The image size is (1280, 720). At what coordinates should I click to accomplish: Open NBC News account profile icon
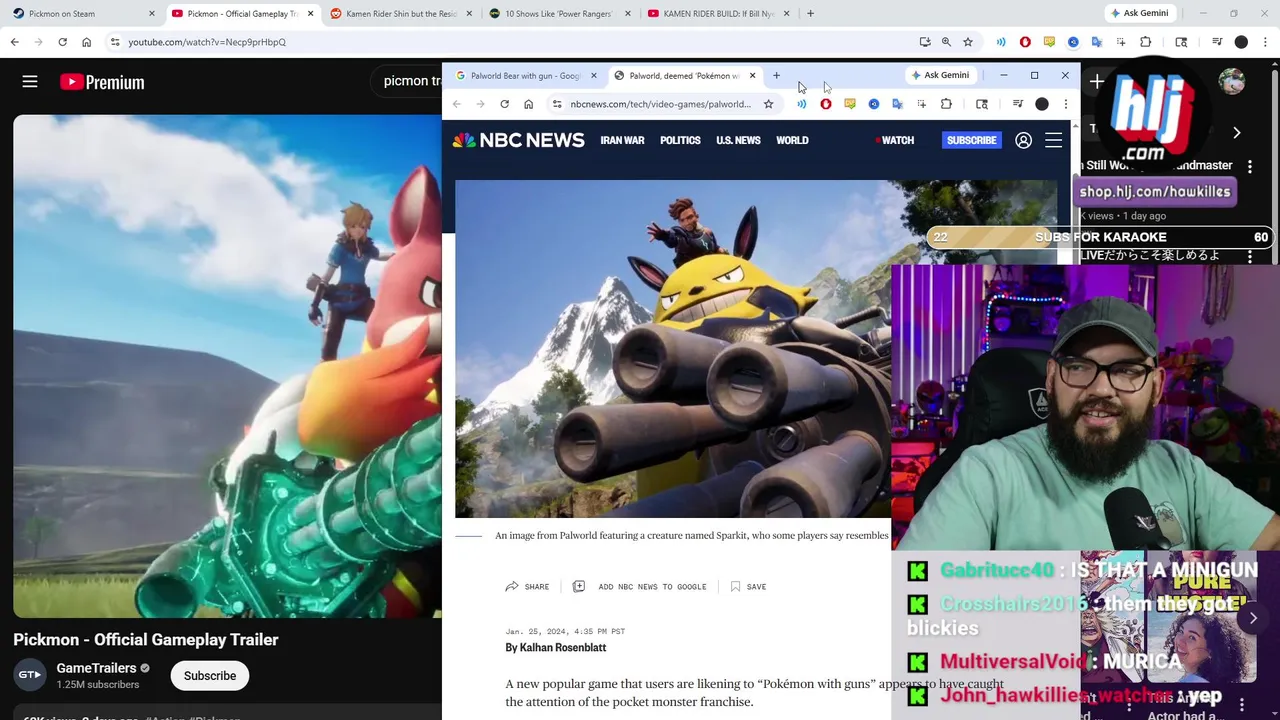tap(1023, 141)
